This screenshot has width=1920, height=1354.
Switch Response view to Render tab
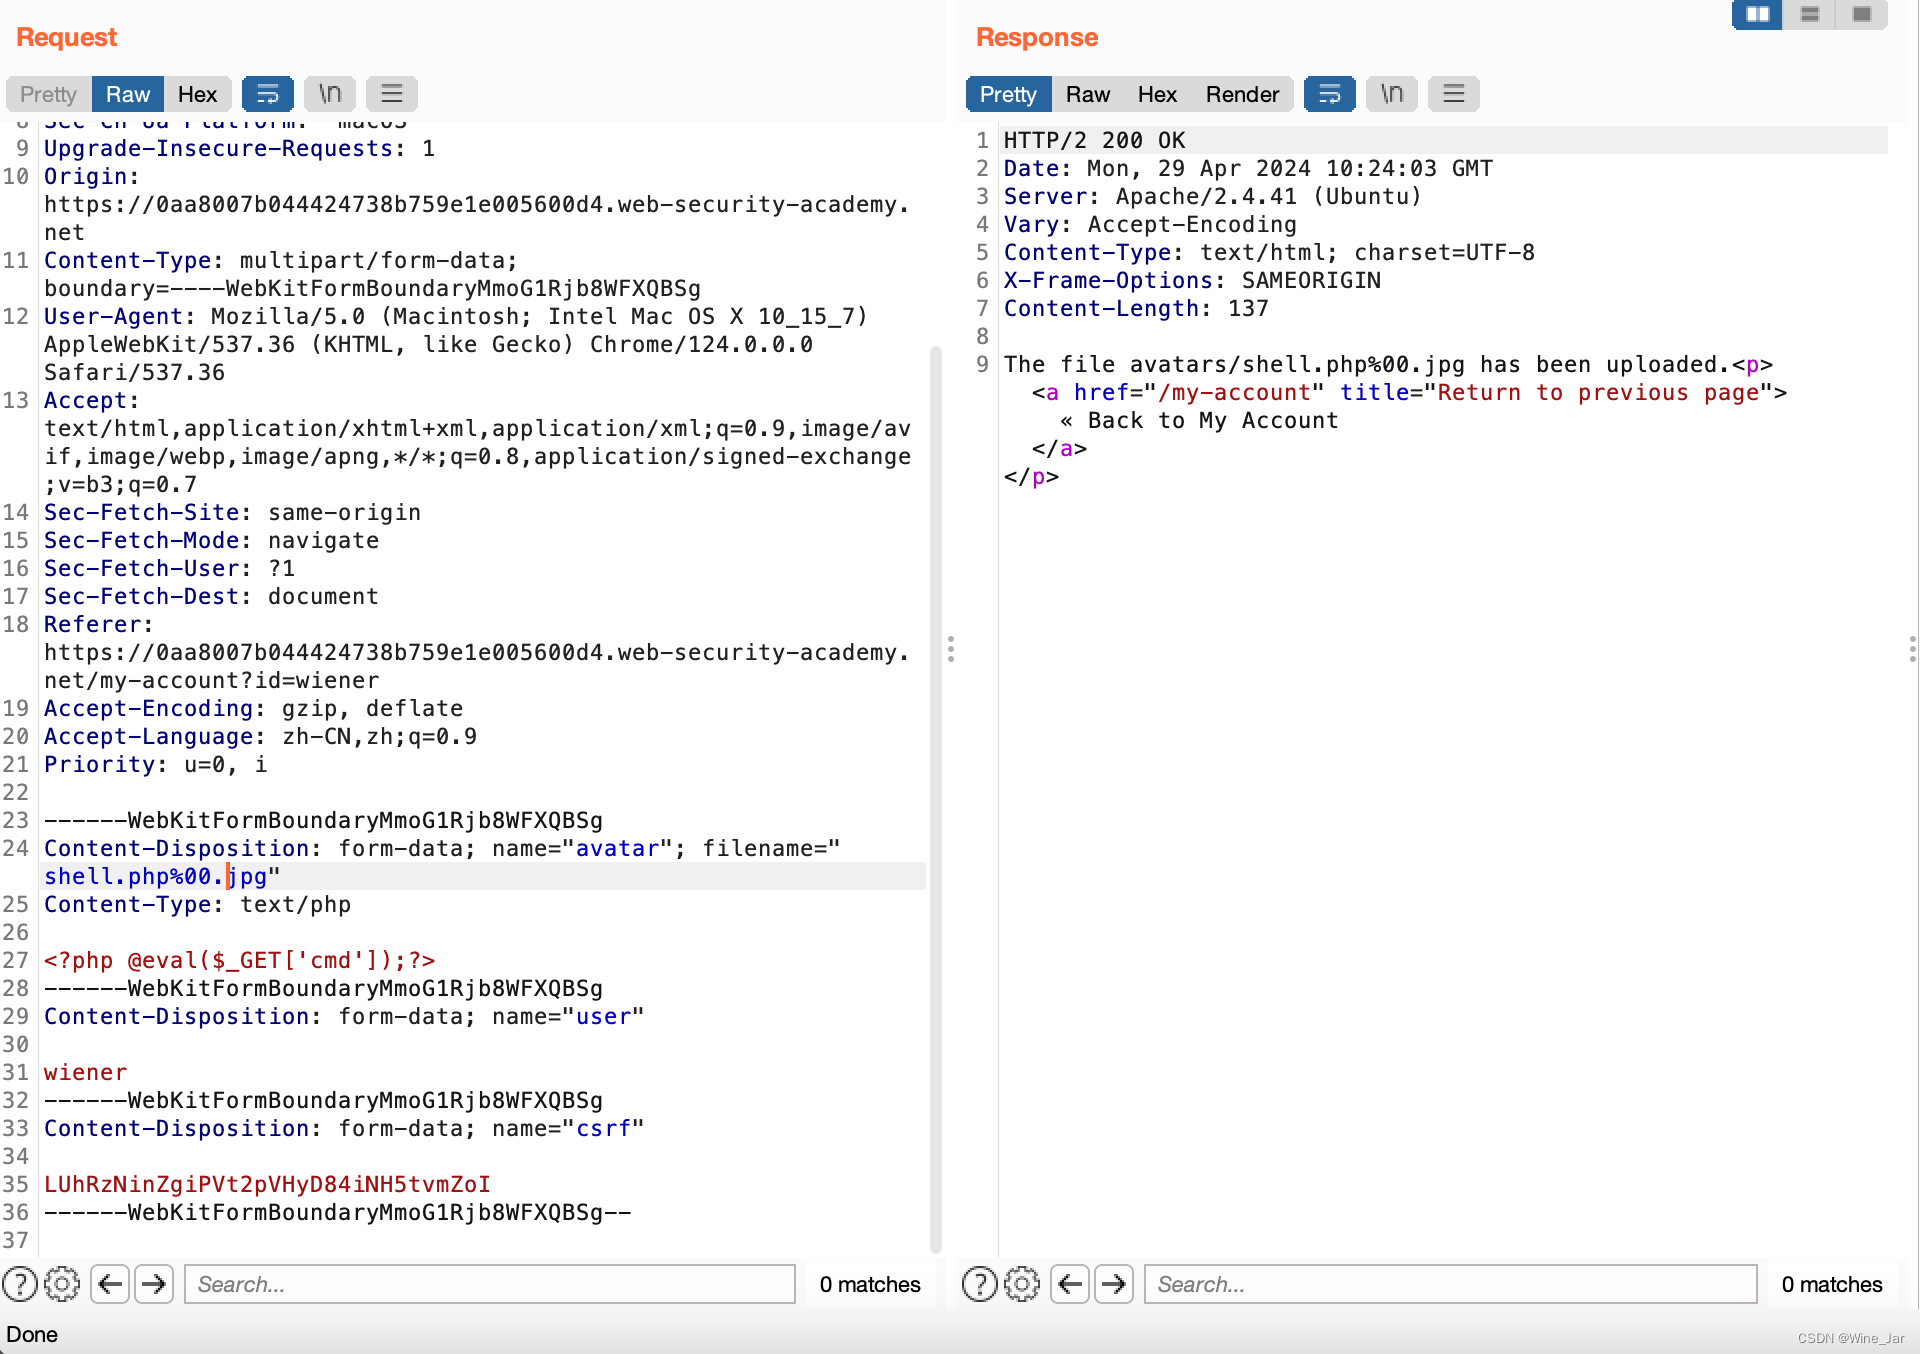(x=1242, y=94)
